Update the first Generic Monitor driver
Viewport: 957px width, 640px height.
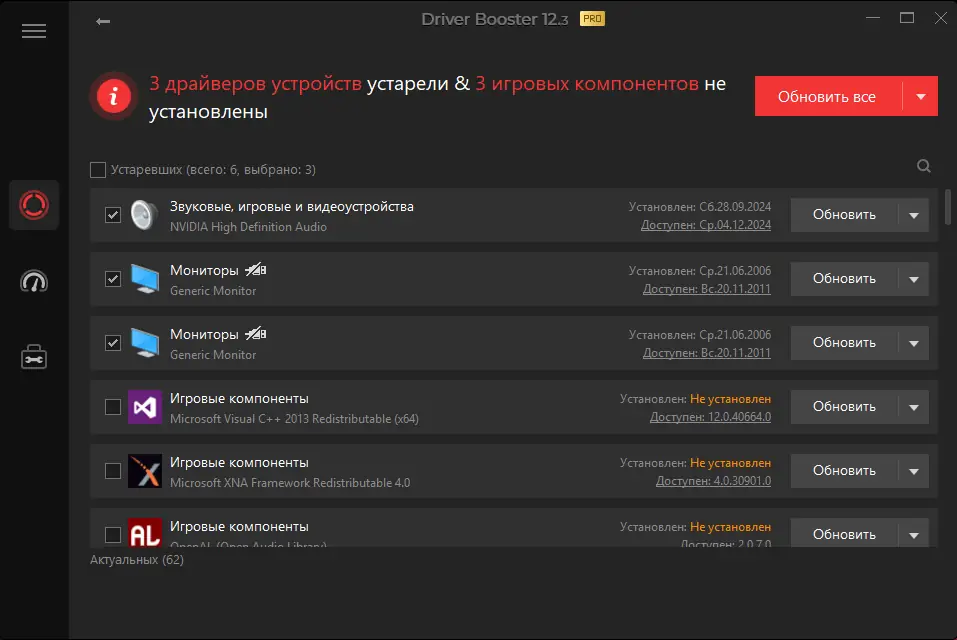(x=844, y=279)
